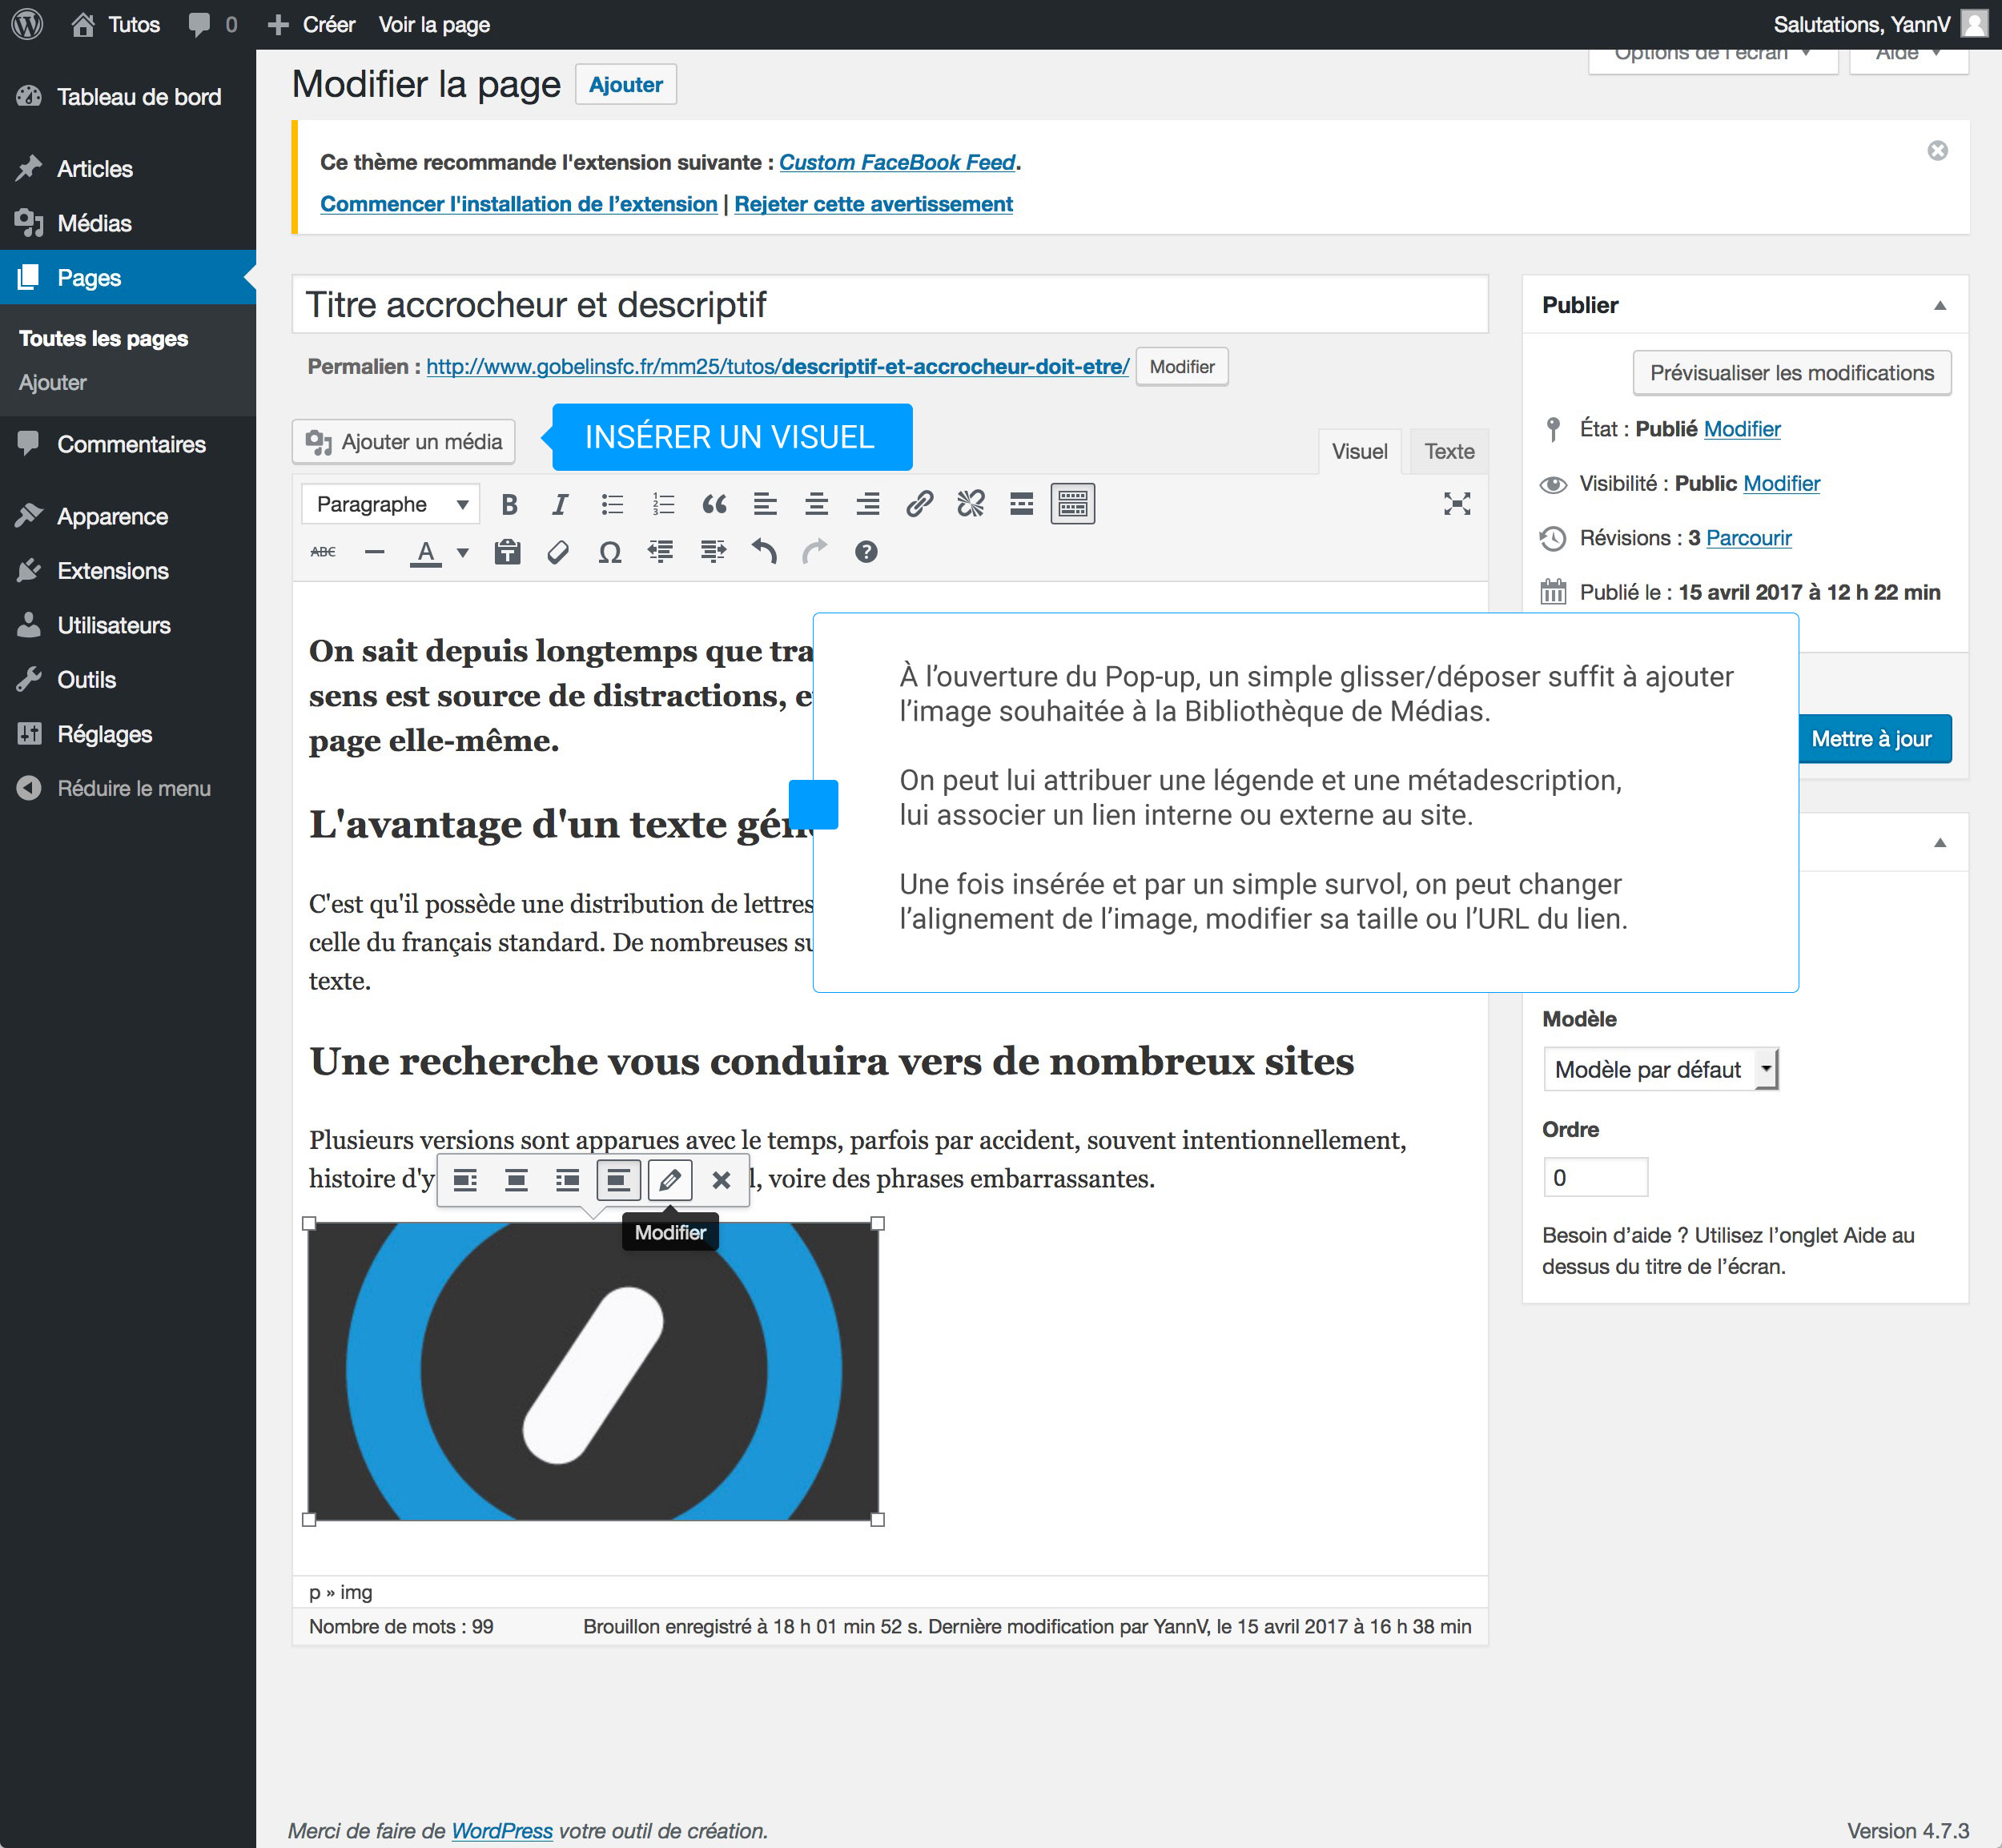This screenshot has height=1848, width=2002.
Task: Click Rejeter cette avertissement link
Action: point(873,204)
